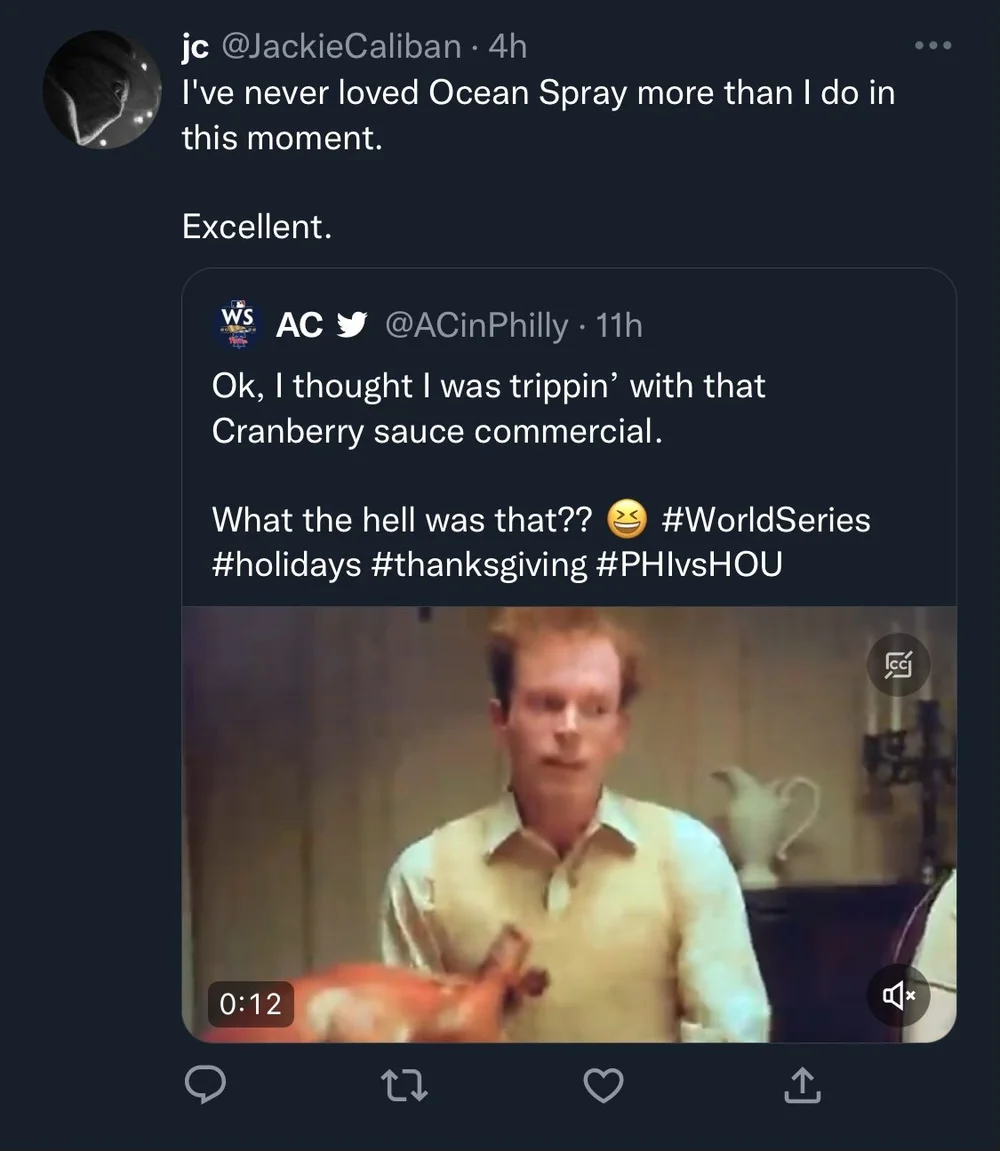Viewport: 1000px width, 1151px height.
Task: Open the #holidays hashtag
Action: click(x=286, y=565)
